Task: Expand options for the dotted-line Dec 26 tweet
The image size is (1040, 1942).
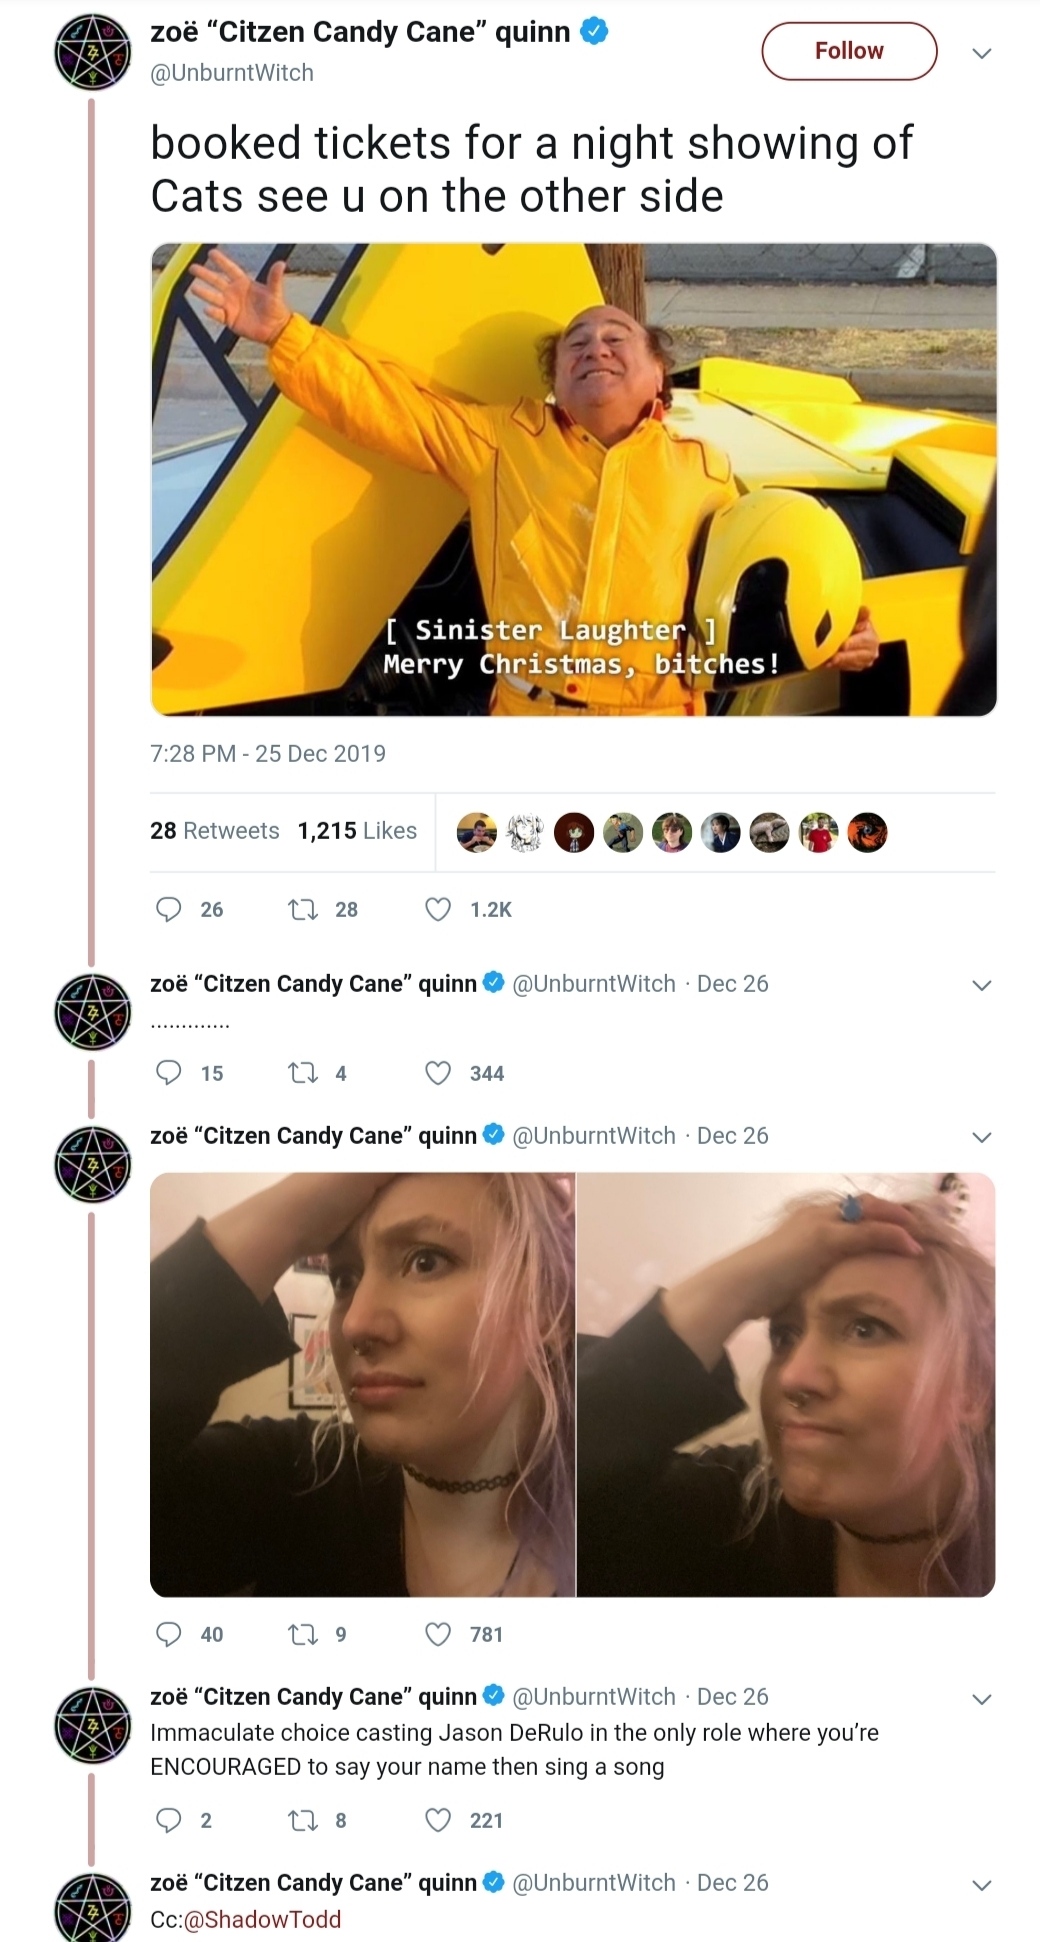Action: (982, 985)
